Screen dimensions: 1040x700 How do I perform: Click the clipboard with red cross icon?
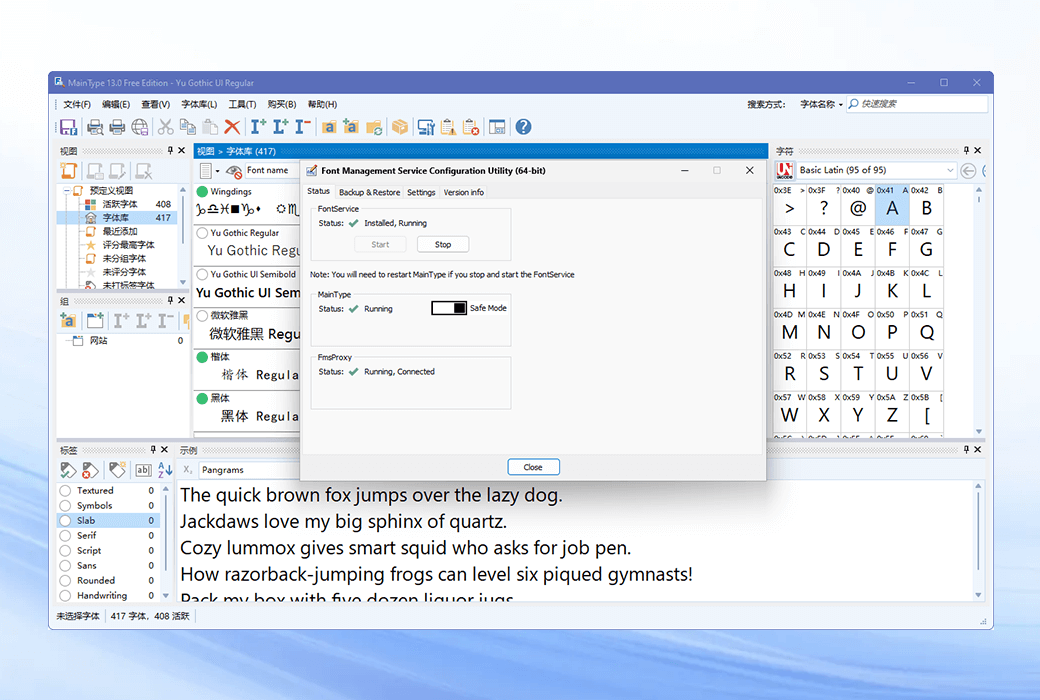pyautogui.click(x=471, y=127)
